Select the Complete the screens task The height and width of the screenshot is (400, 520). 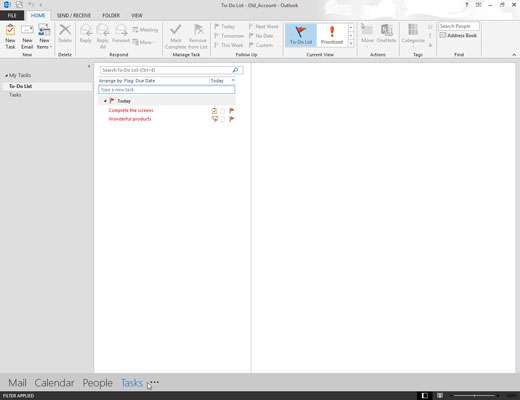131,110
